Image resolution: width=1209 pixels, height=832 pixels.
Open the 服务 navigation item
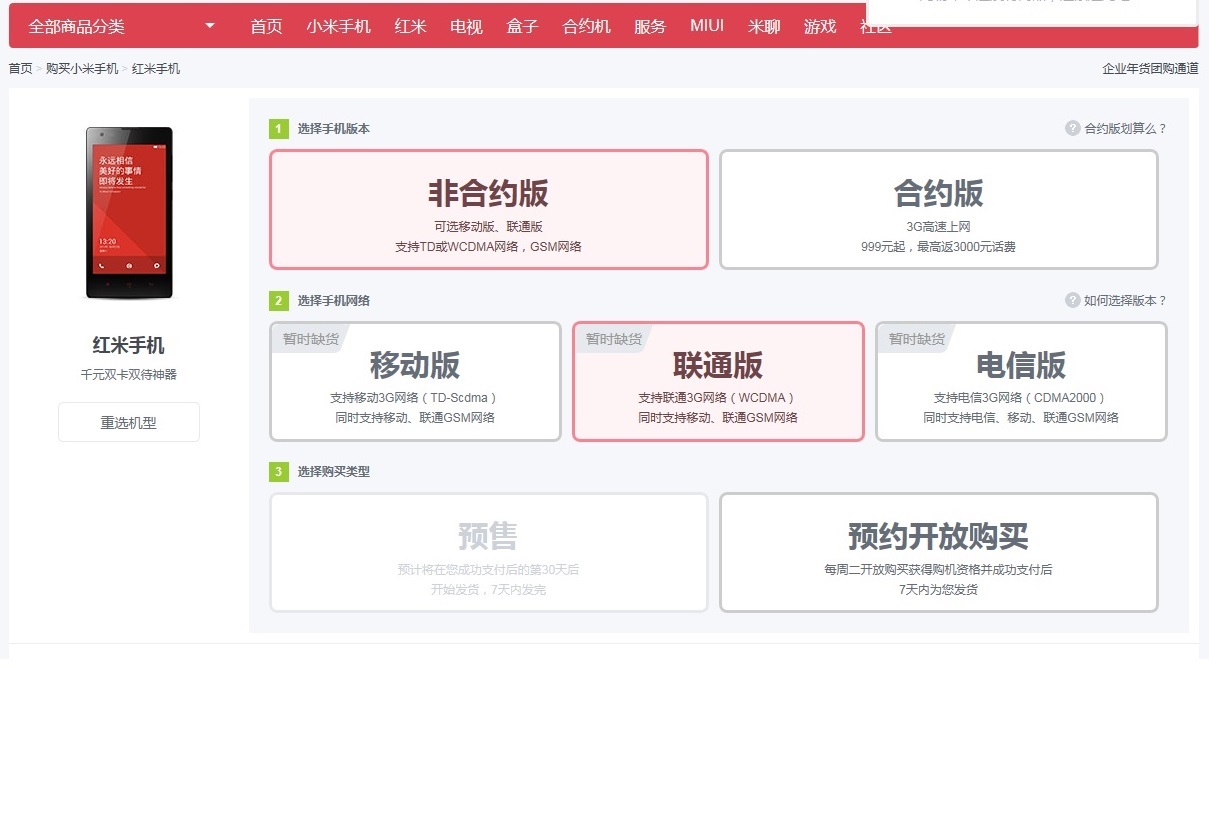coord(650,27)
